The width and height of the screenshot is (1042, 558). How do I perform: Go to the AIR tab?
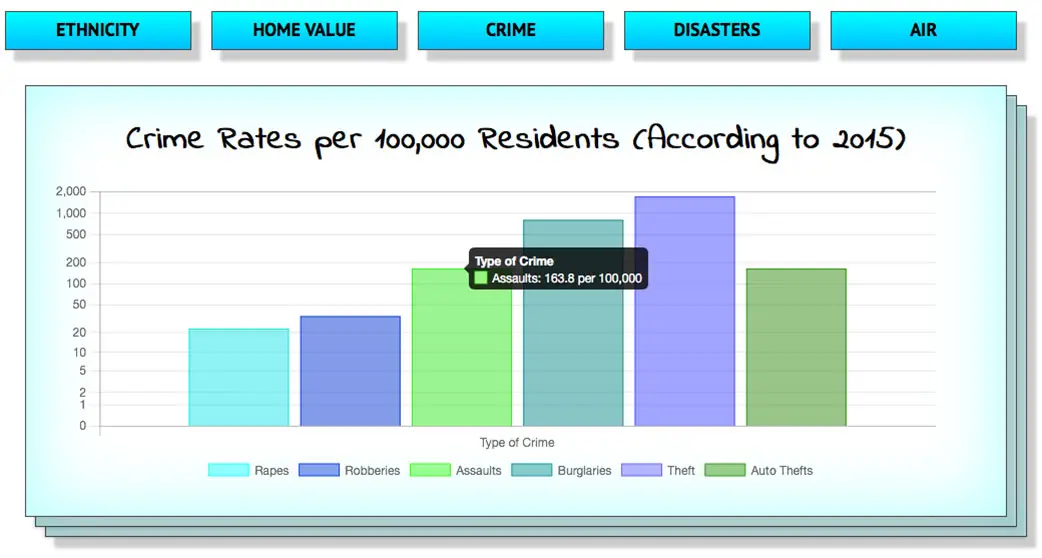click(x=923, y=30)
